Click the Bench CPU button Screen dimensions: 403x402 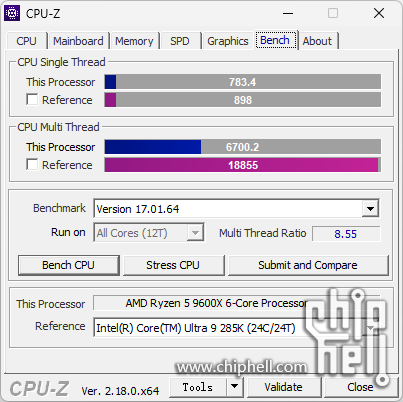click(x=68, y=265)
